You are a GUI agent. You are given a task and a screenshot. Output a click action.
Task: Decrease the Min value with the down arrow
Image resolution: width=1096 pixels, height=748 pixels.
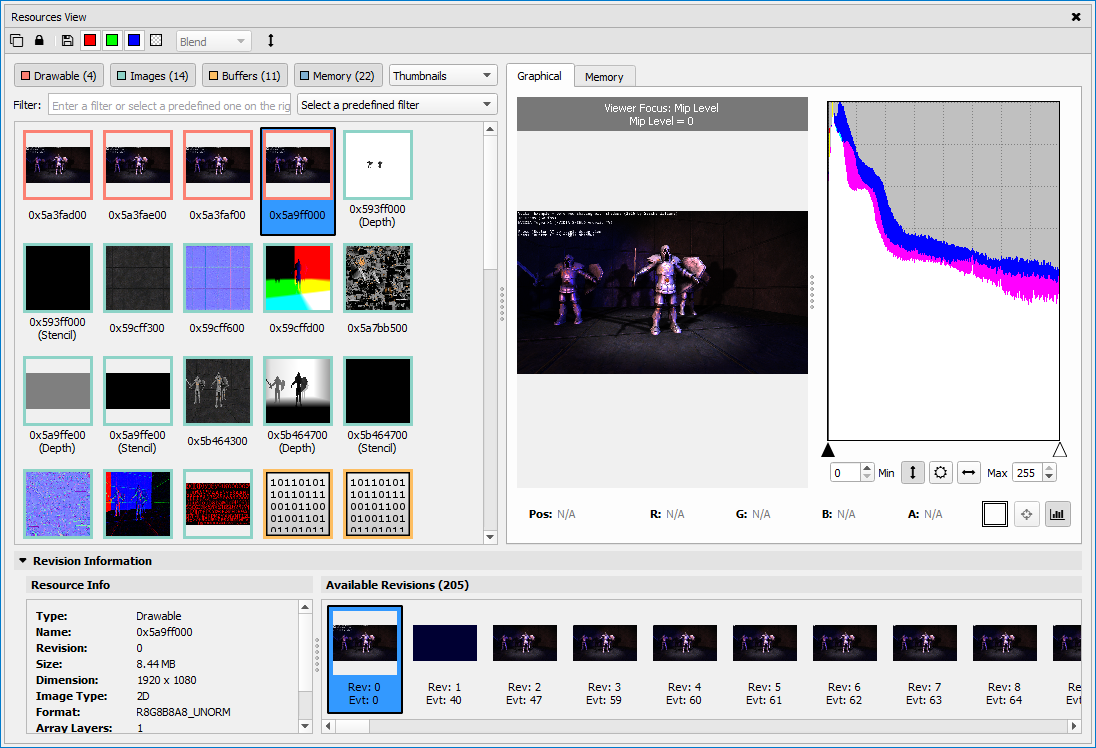pyautogui.click(x=867, y=477)
